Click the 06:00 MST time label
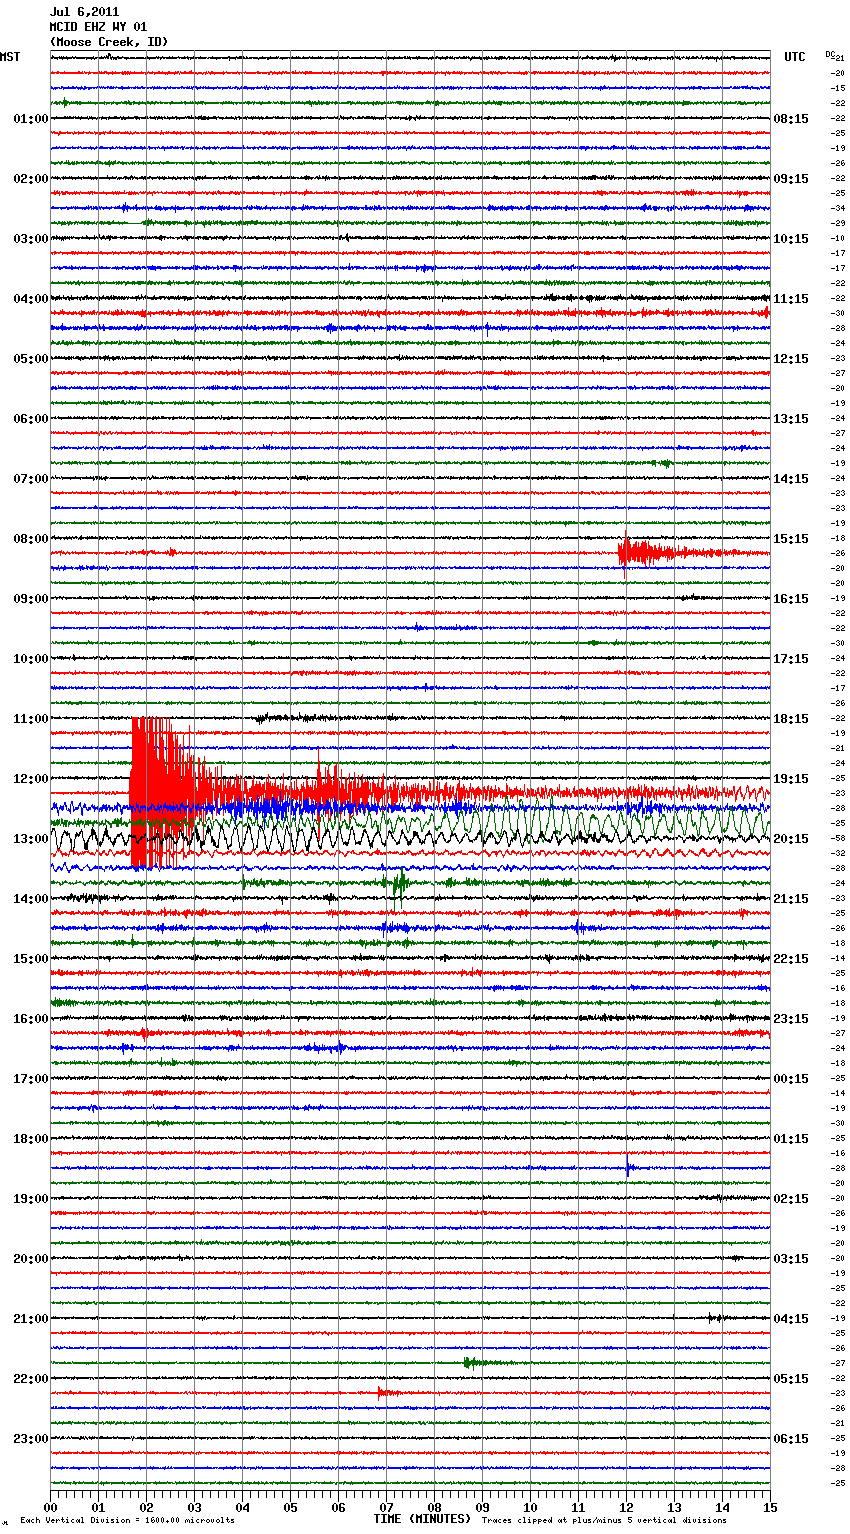This screenshot has height=1534, width=850. [x=31, y=419]
